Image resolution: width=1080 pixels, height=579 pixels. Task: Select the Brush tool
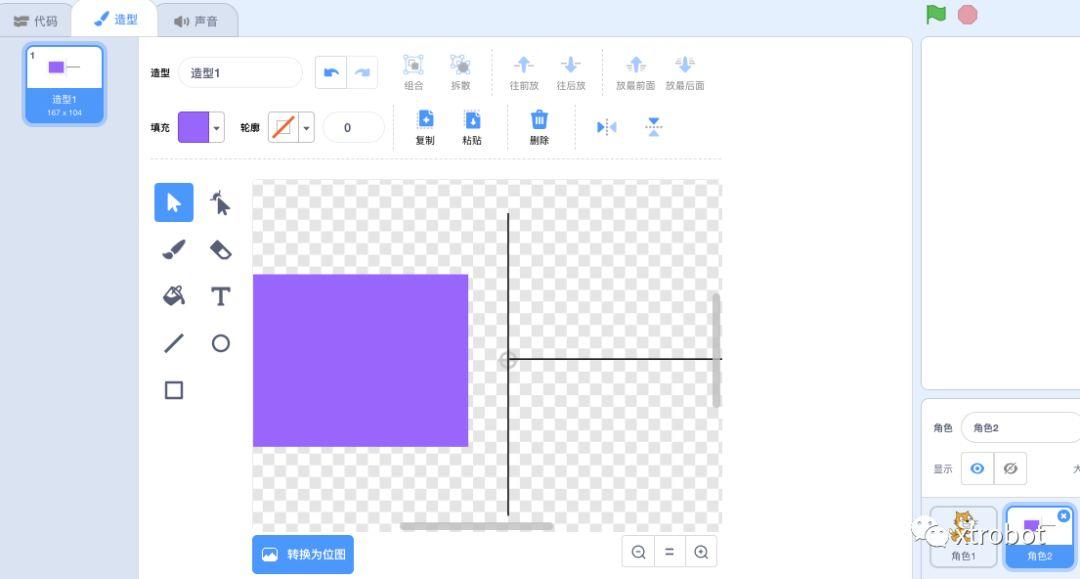click(174, 250)
